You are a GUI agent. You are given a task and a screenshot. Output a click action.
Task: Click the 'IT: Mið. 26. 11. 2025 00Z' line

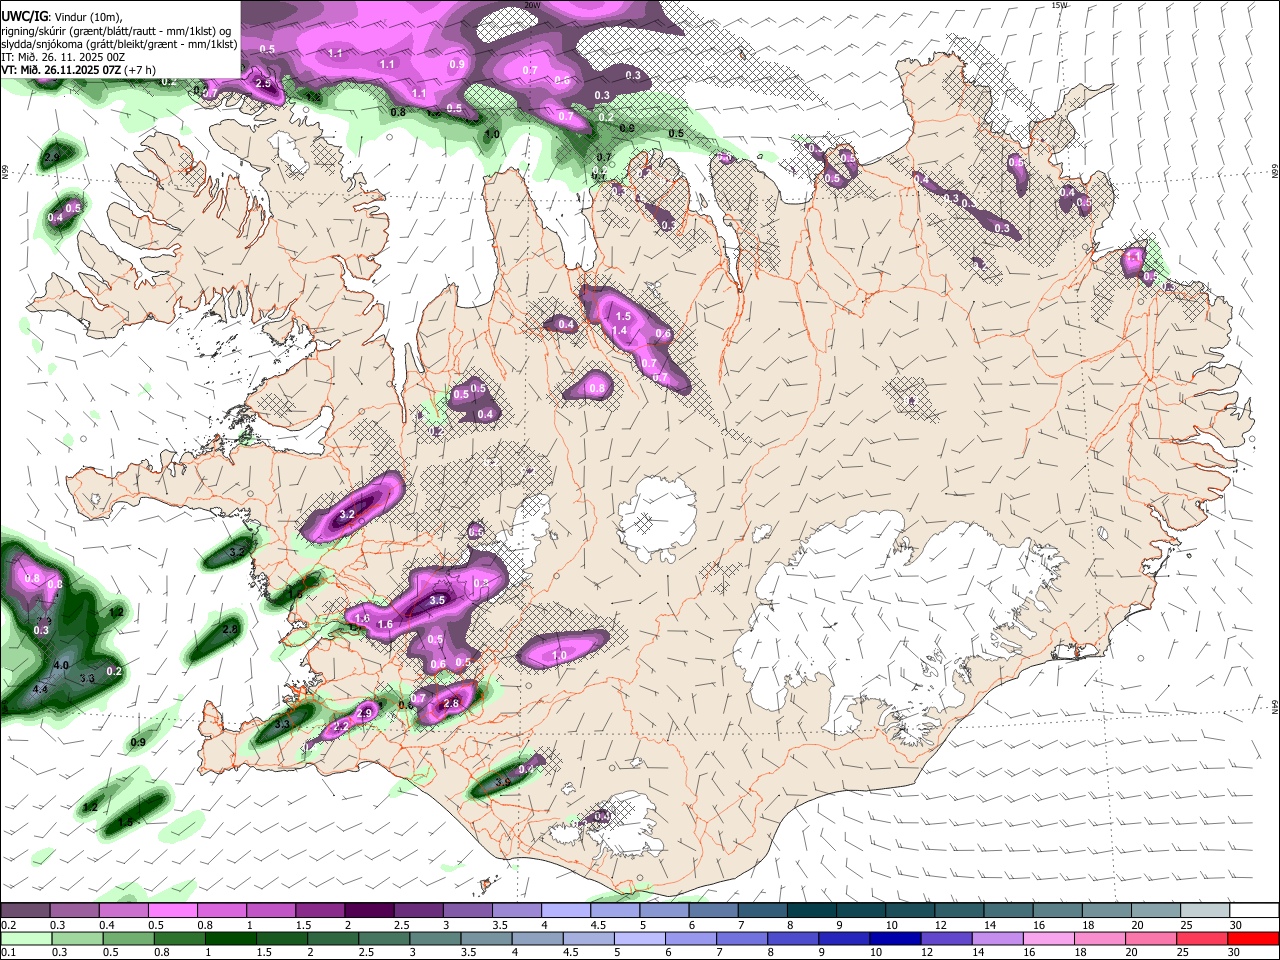coord(63,57)
